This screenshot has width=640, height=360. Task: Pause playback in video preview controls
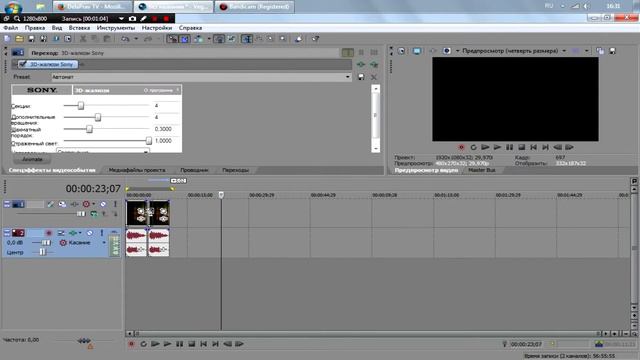[509, 147]
